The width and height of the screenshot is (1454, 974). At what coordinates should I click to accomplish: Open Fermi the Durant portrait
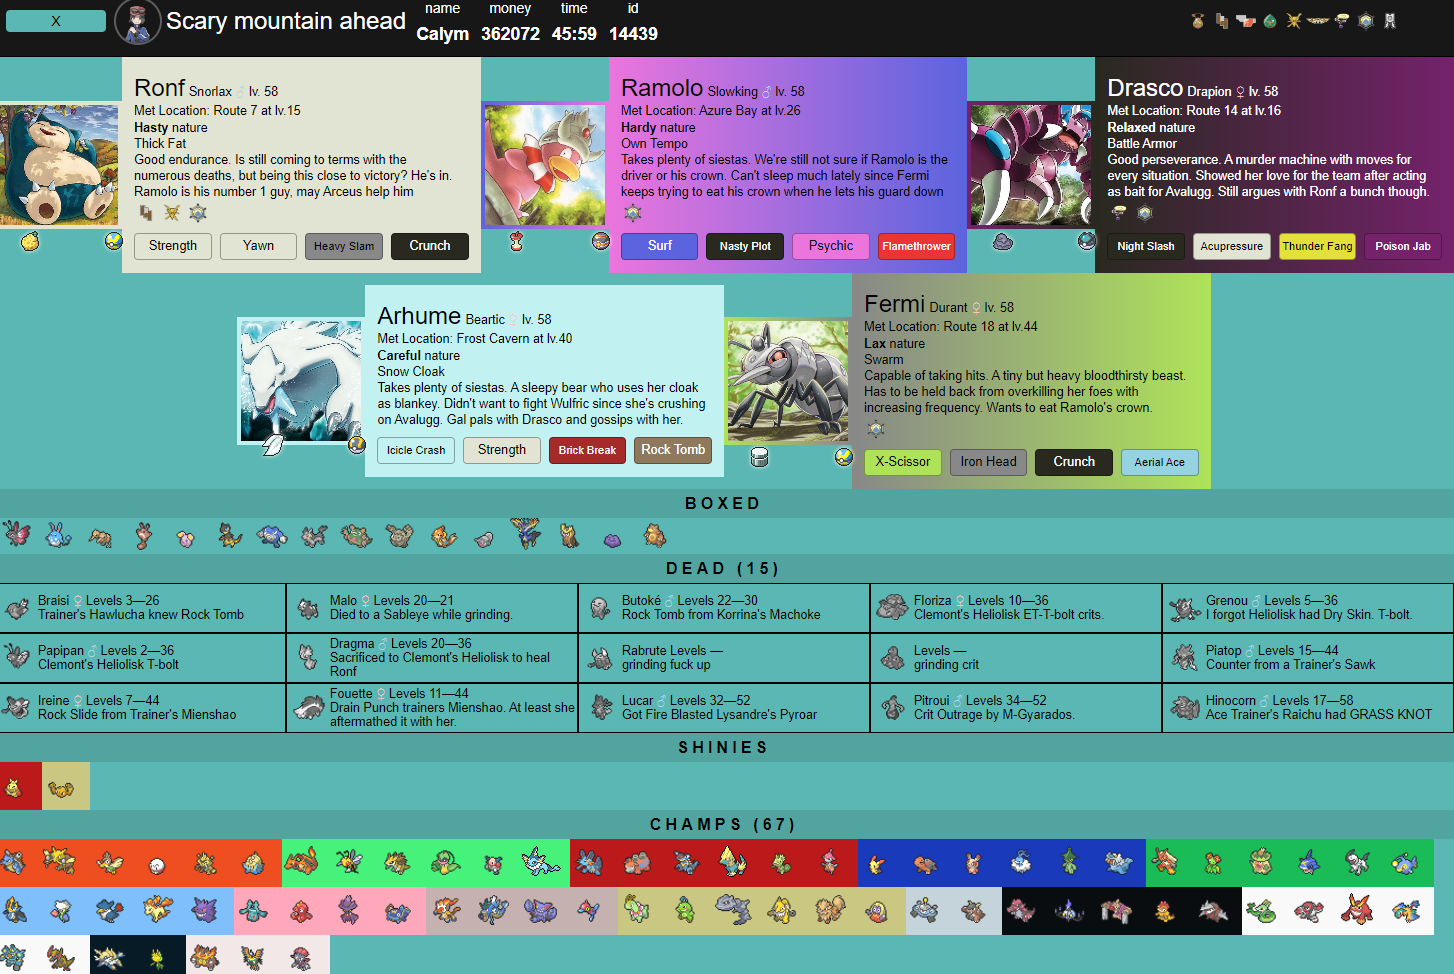click(x=788, y=381)
